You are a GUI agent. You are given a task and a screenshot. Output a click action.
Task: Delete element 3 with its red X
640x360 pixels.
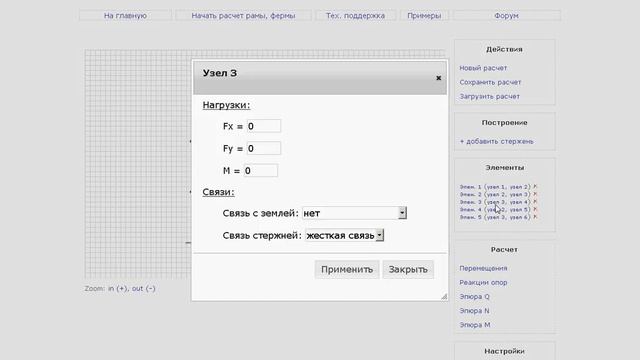point(535,202)
